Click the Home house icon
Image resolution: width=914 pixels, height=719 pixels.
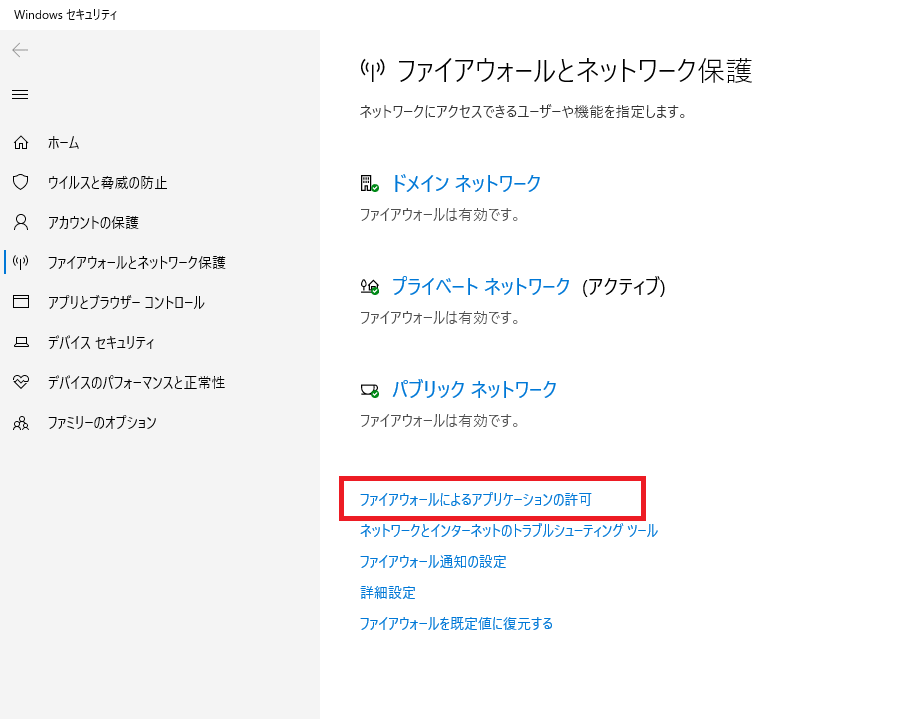[21, 142]
